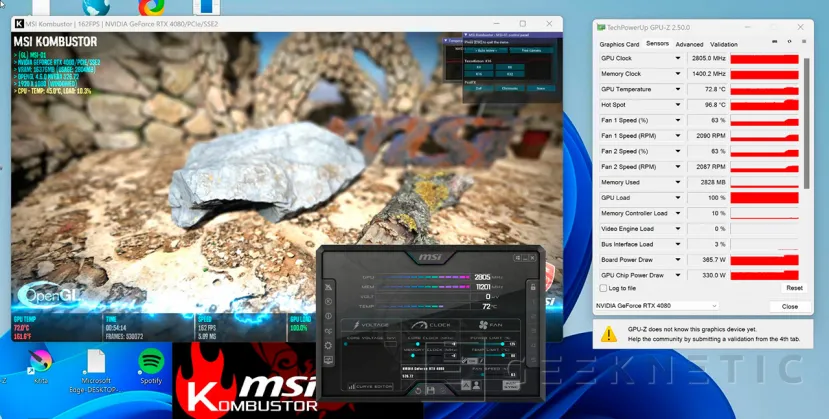Image resolution: width=829 pixels, height=419 pixels.
Task: Toggle Chromatic PostFX in Kombustor panel
Action: pyautogui.click(x=510, y=88)
